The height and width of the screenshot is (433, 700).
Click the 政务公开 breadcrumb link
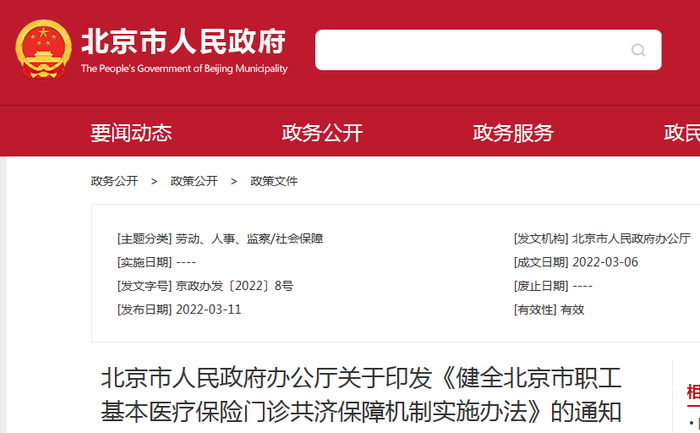tap(114, 181)
